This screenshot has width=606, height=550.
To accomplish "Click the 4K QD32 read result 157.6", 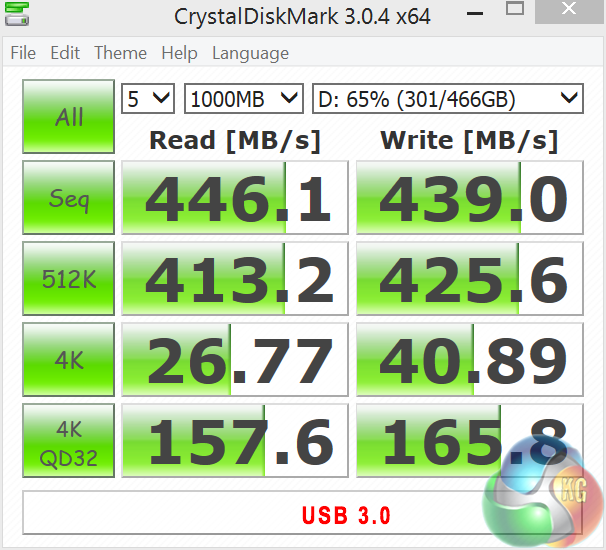I will (235, 441).
